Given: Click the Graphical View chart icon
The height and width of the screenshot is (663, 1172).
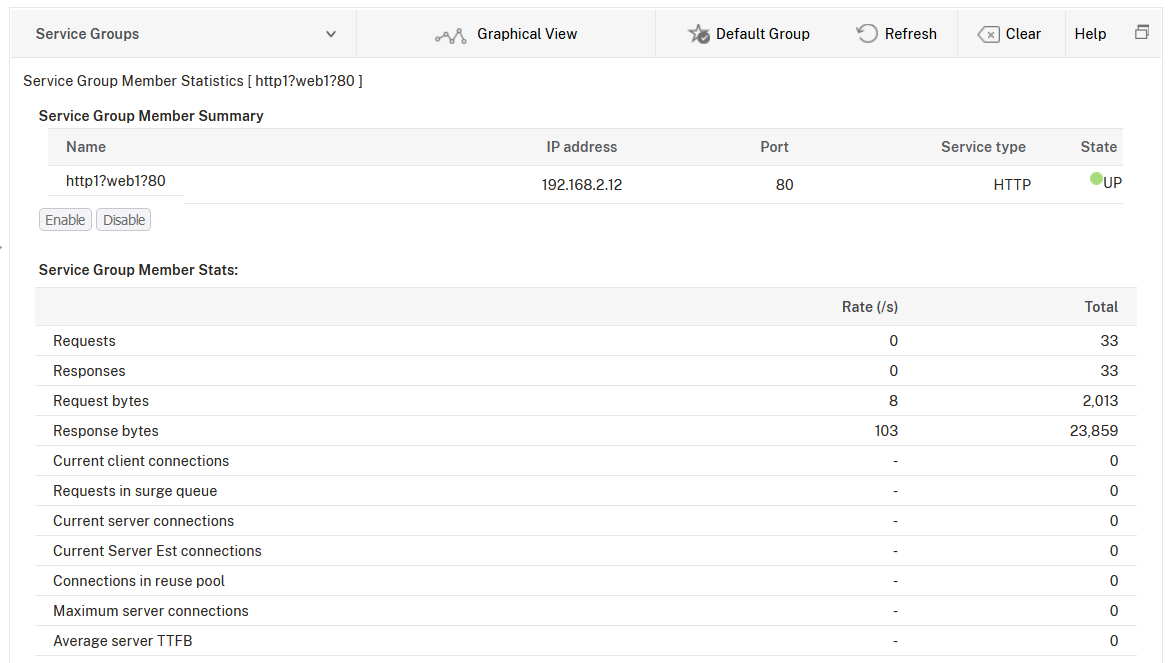Looking at the screenshot, I should [x=451, y=35].
